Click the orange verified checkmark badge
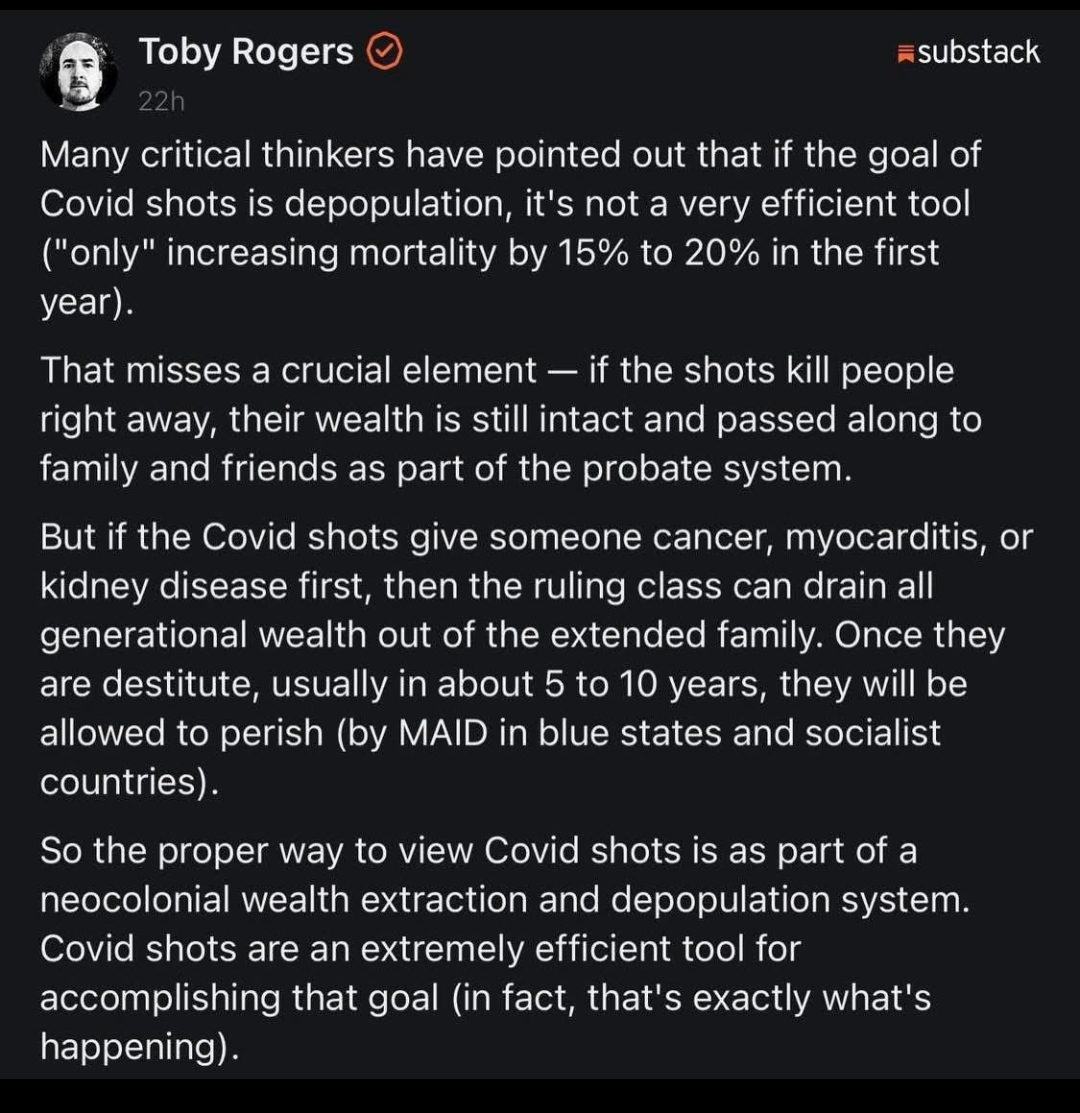The image size is (1080, 1113). click(385, 52)
